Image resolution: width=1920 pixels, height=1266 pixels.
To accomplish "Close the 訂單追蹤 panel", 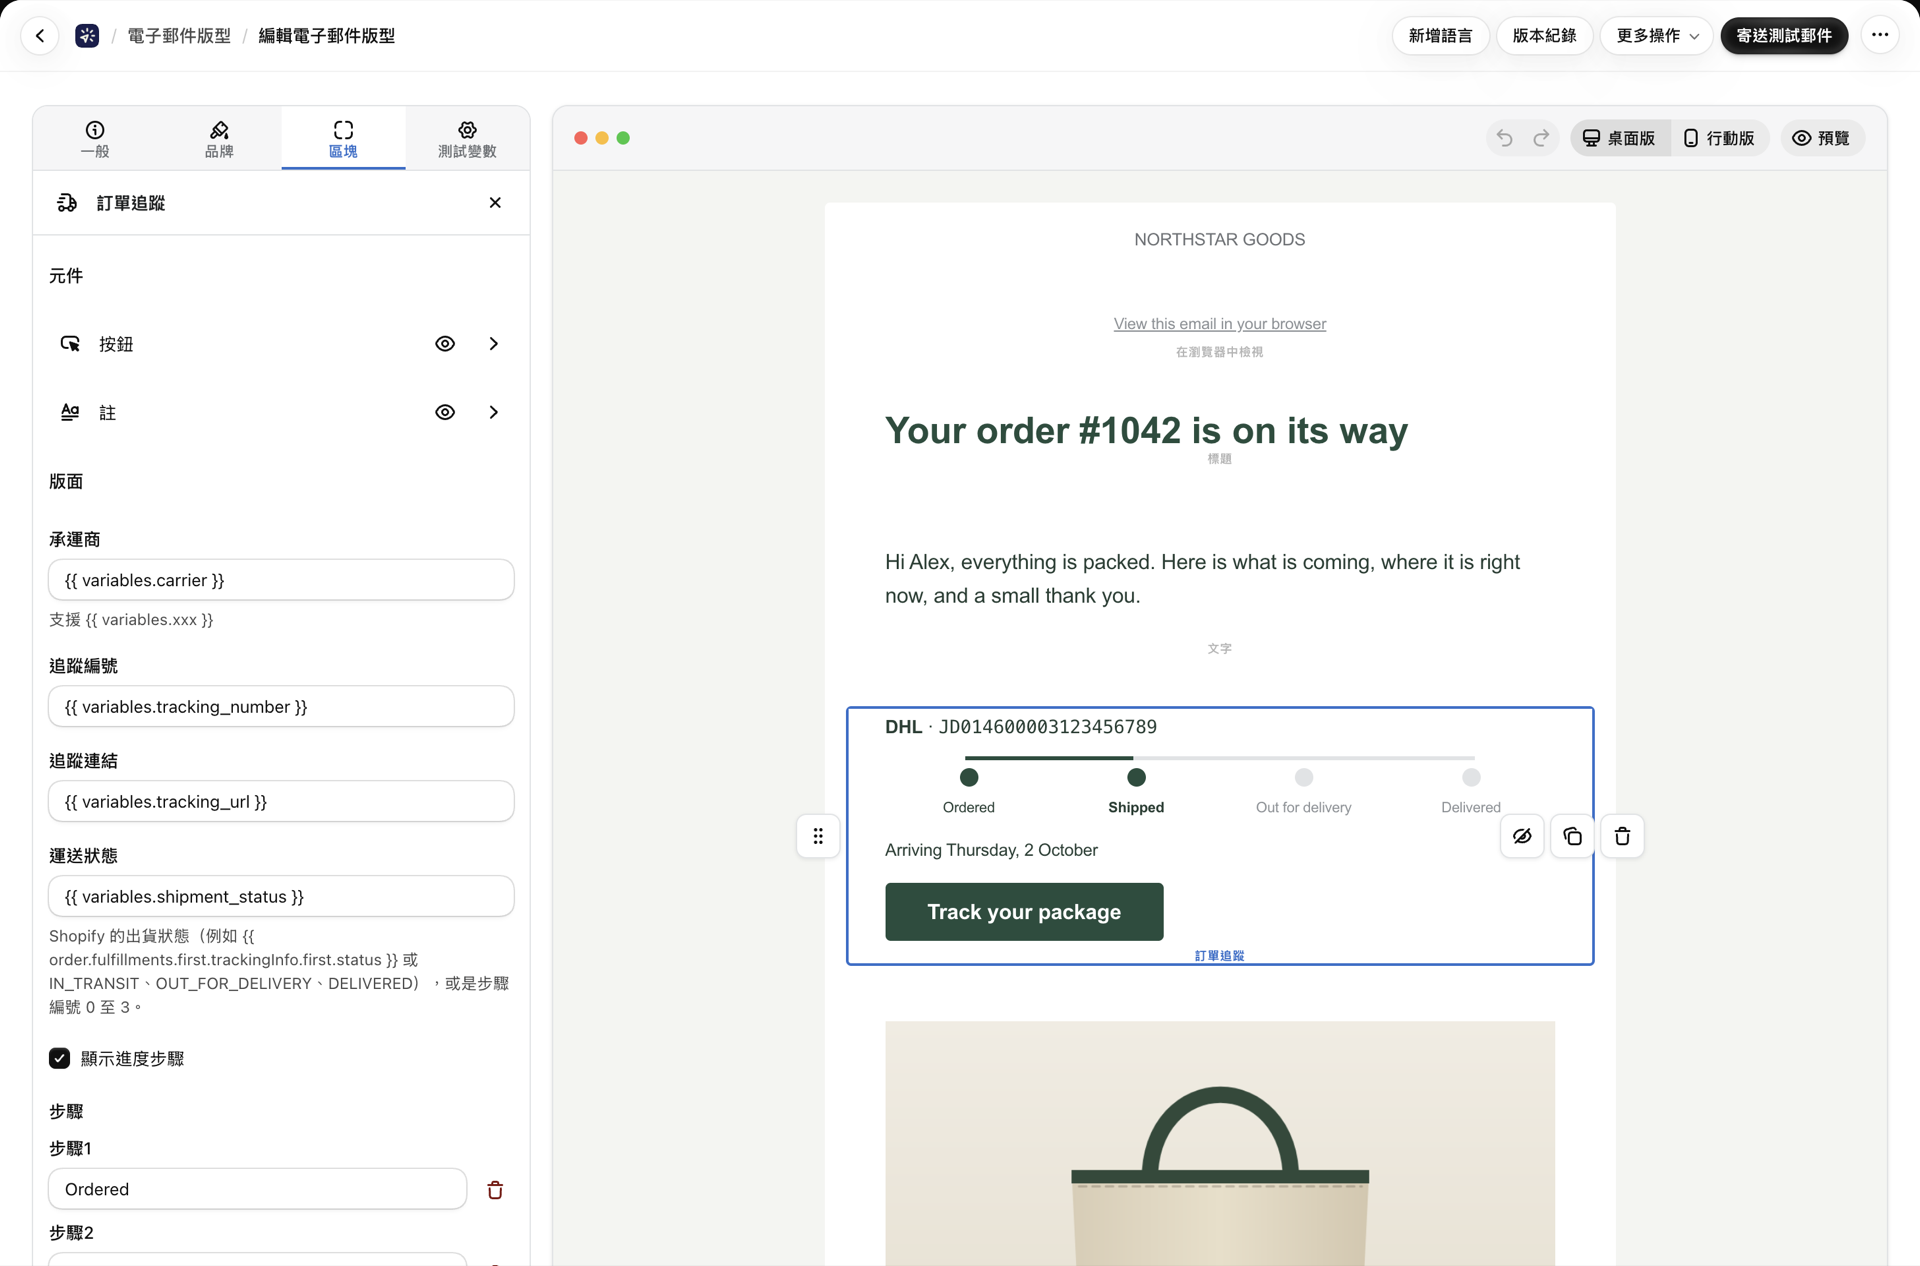I will click(495, 203).
